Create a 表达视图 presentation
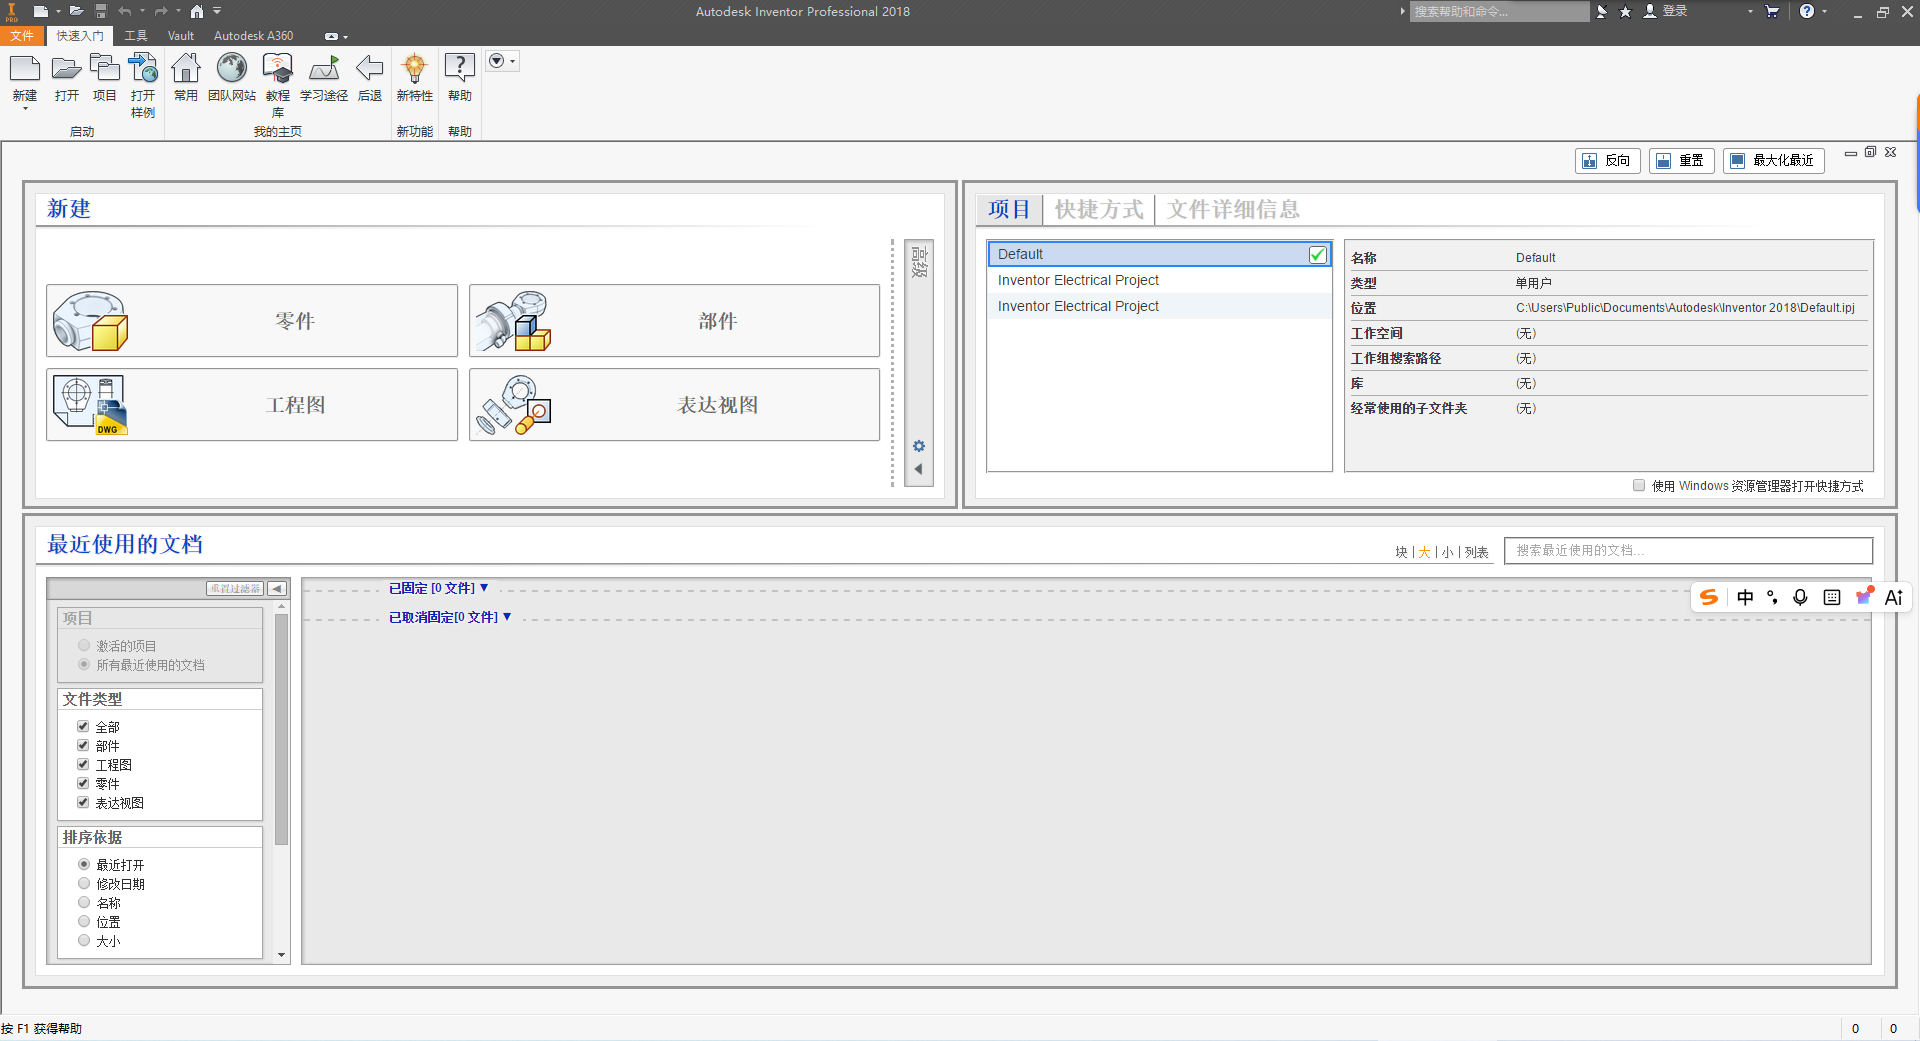Viewport: 1920px width, 1041px height. (x=674, y=404)
